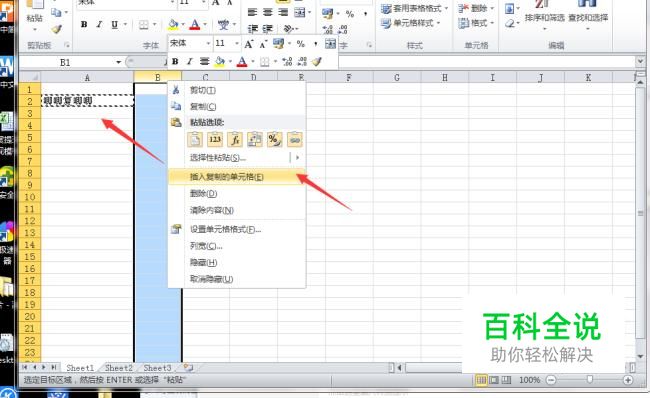
Task: Select 剪切(T) from the context menu
Action: click(237, 90)
